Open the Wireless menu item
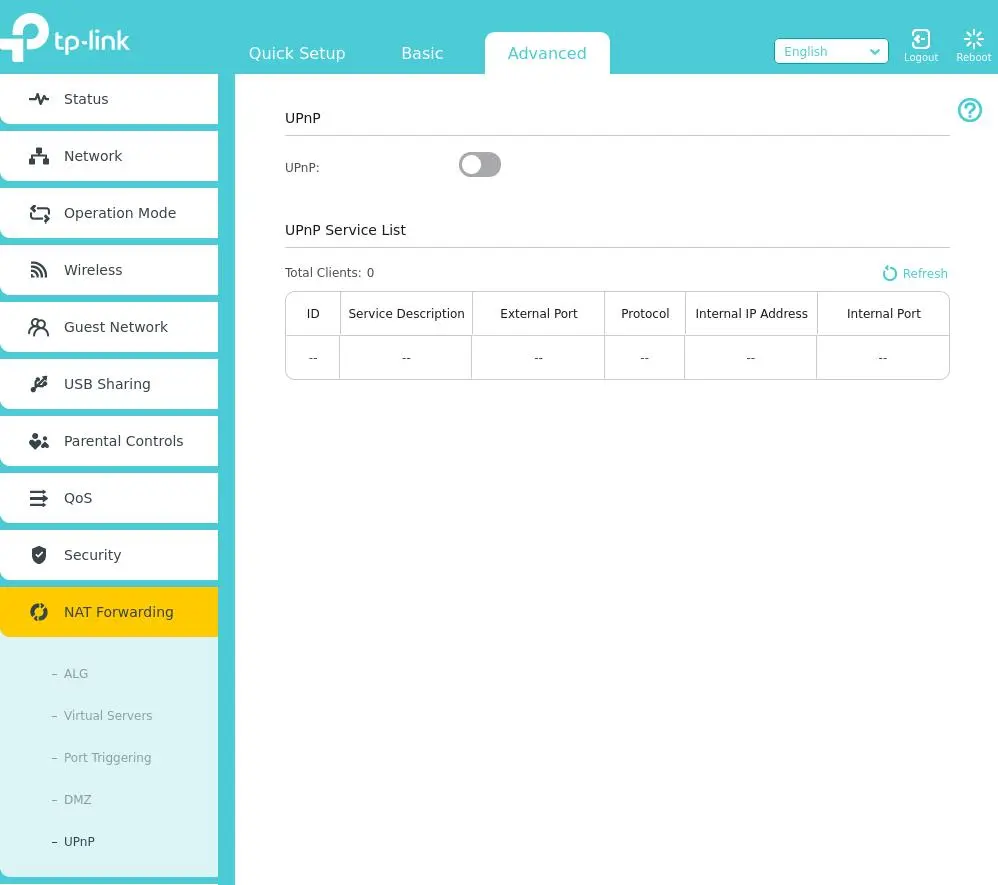The height and width of the screenshot is (885, 998). click(x=109, y=270)
